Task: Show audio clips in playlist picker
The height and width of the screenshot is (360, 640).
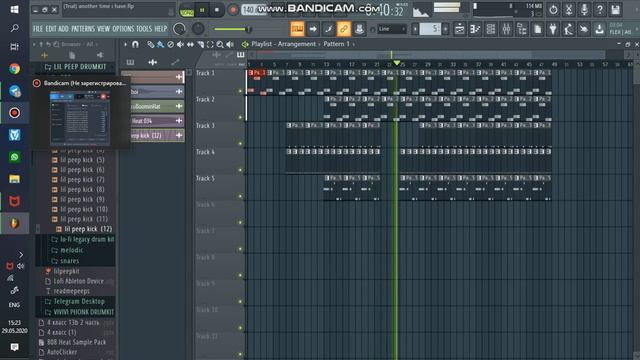Action: pos(152,62)
